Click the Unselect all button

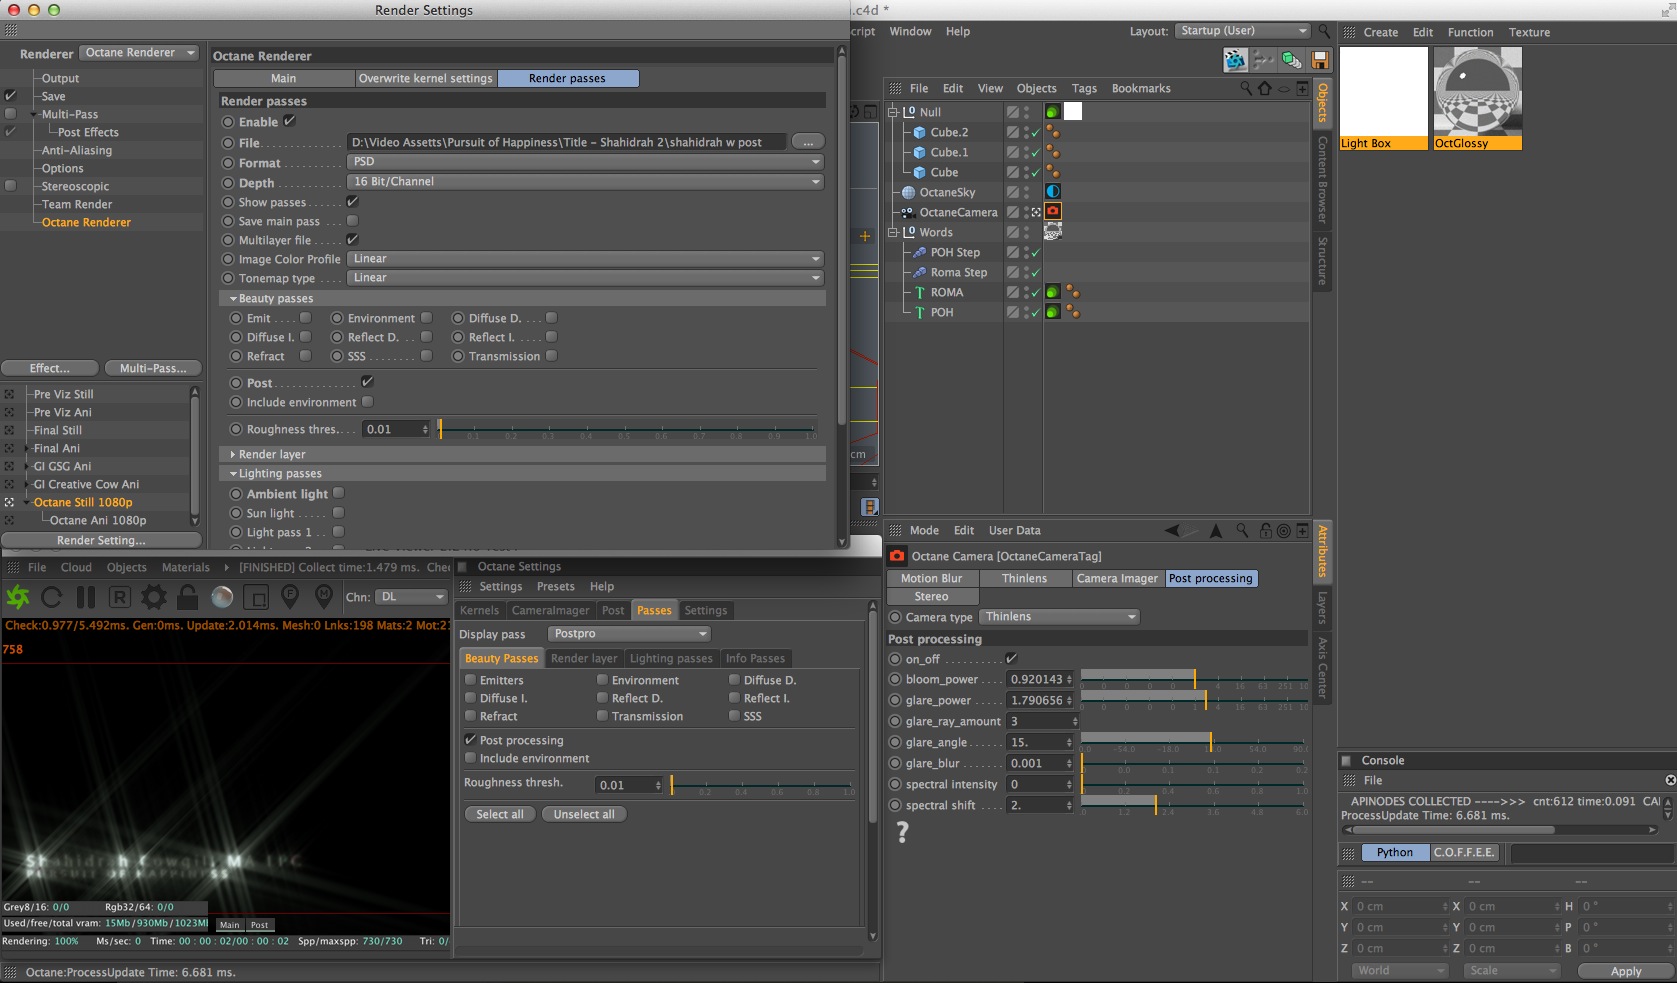[584, 814]
